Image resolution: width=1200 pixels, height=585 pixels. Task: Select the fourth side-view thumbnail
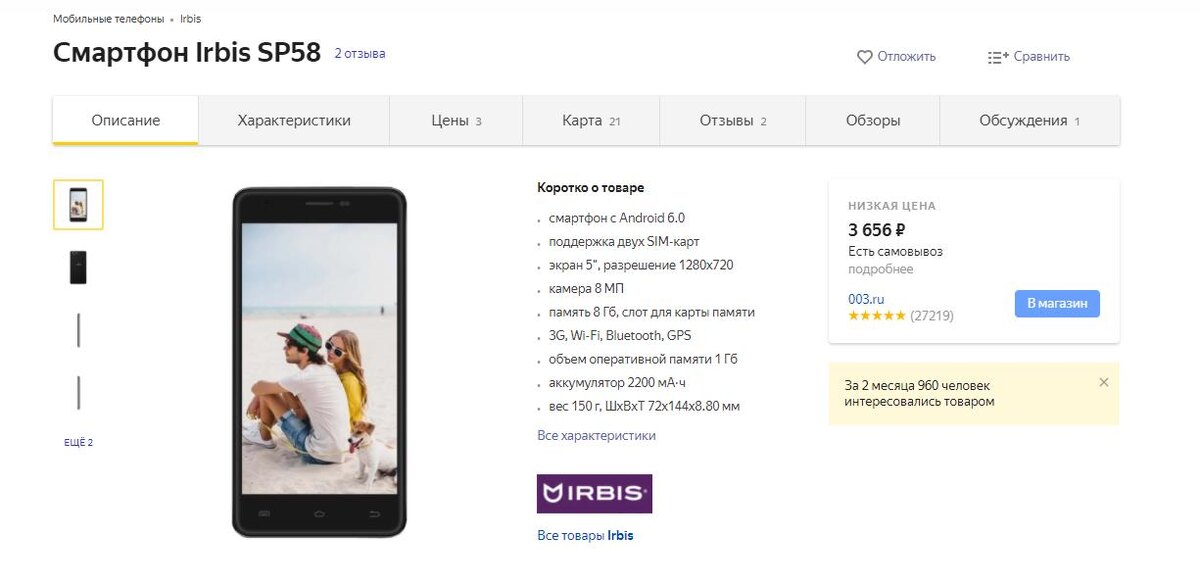[x=78, y=392]
